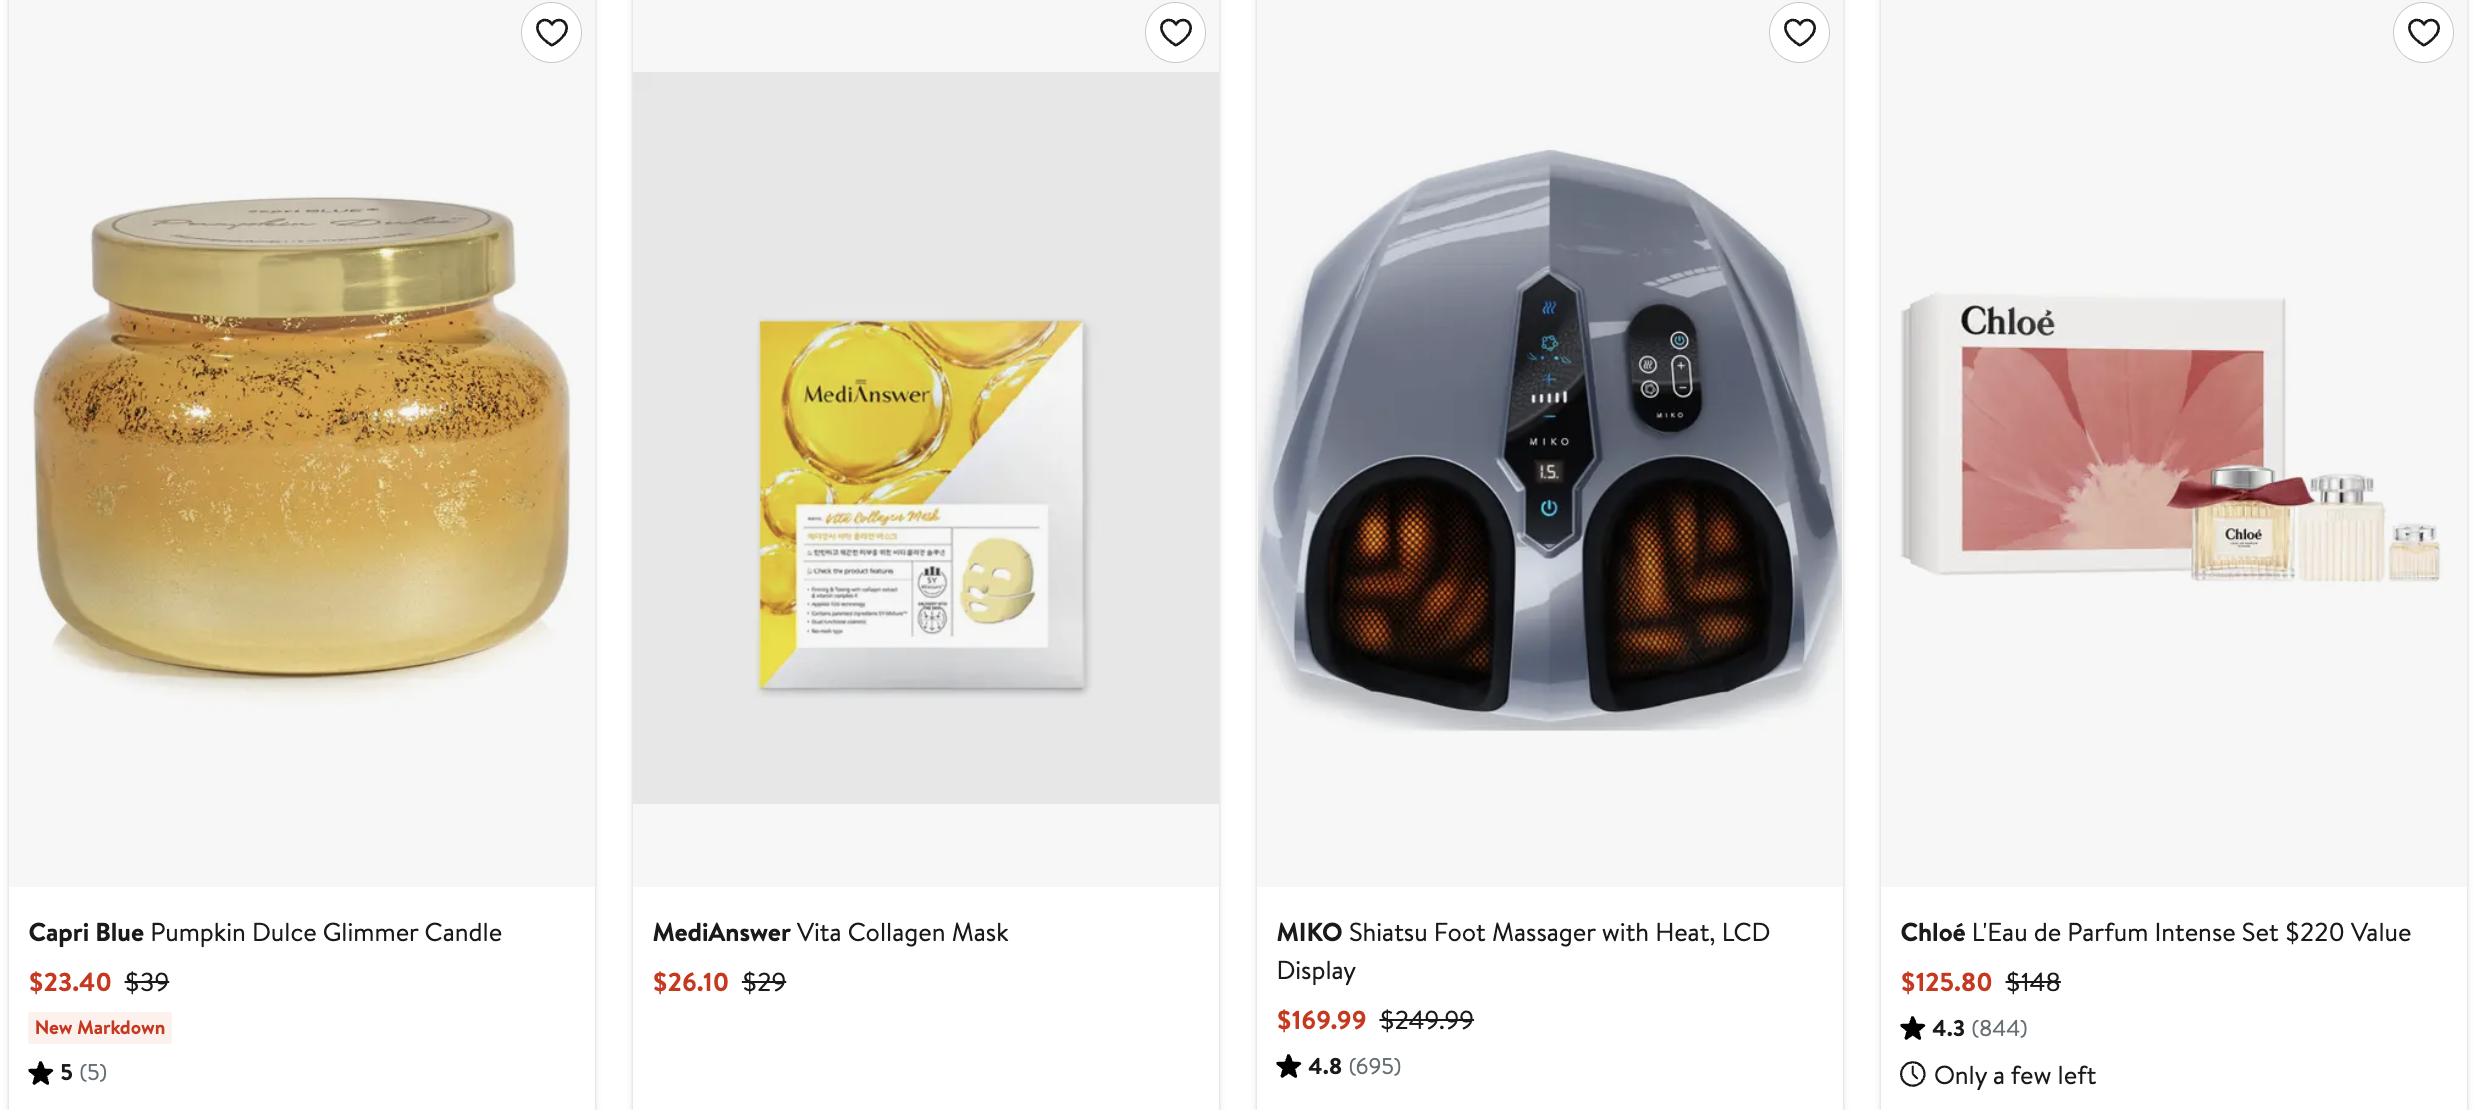Image resolution: width=2474 pixels, height=1110 pixels.
Task: Favorite the Capri Blue candle with heart icon
Action: [551, 33]
